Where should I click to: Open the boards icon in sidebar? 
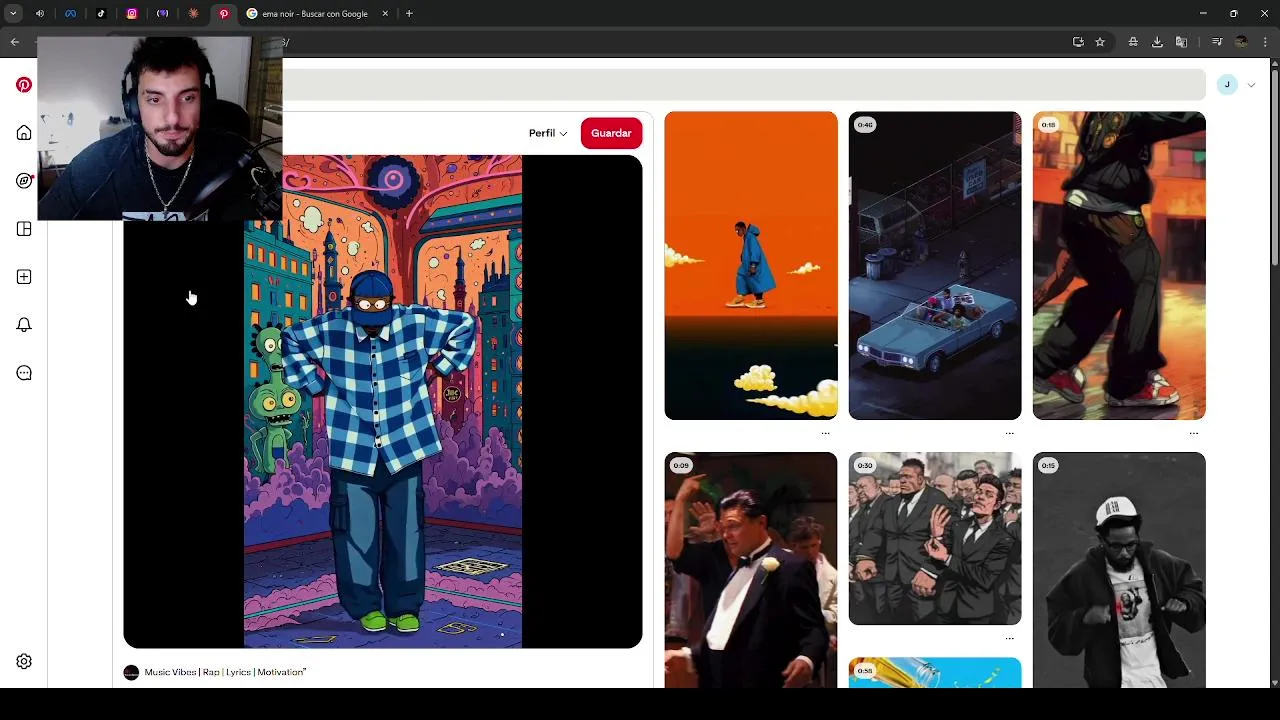coord(24,229)
